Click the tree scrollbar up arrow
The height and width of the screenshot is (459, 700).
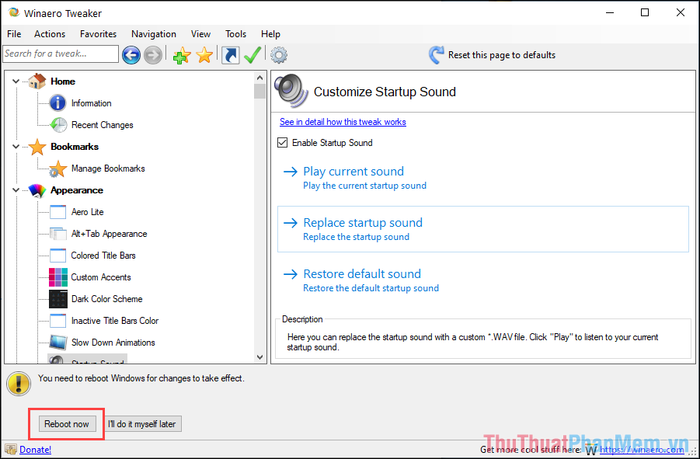(260, 78)
